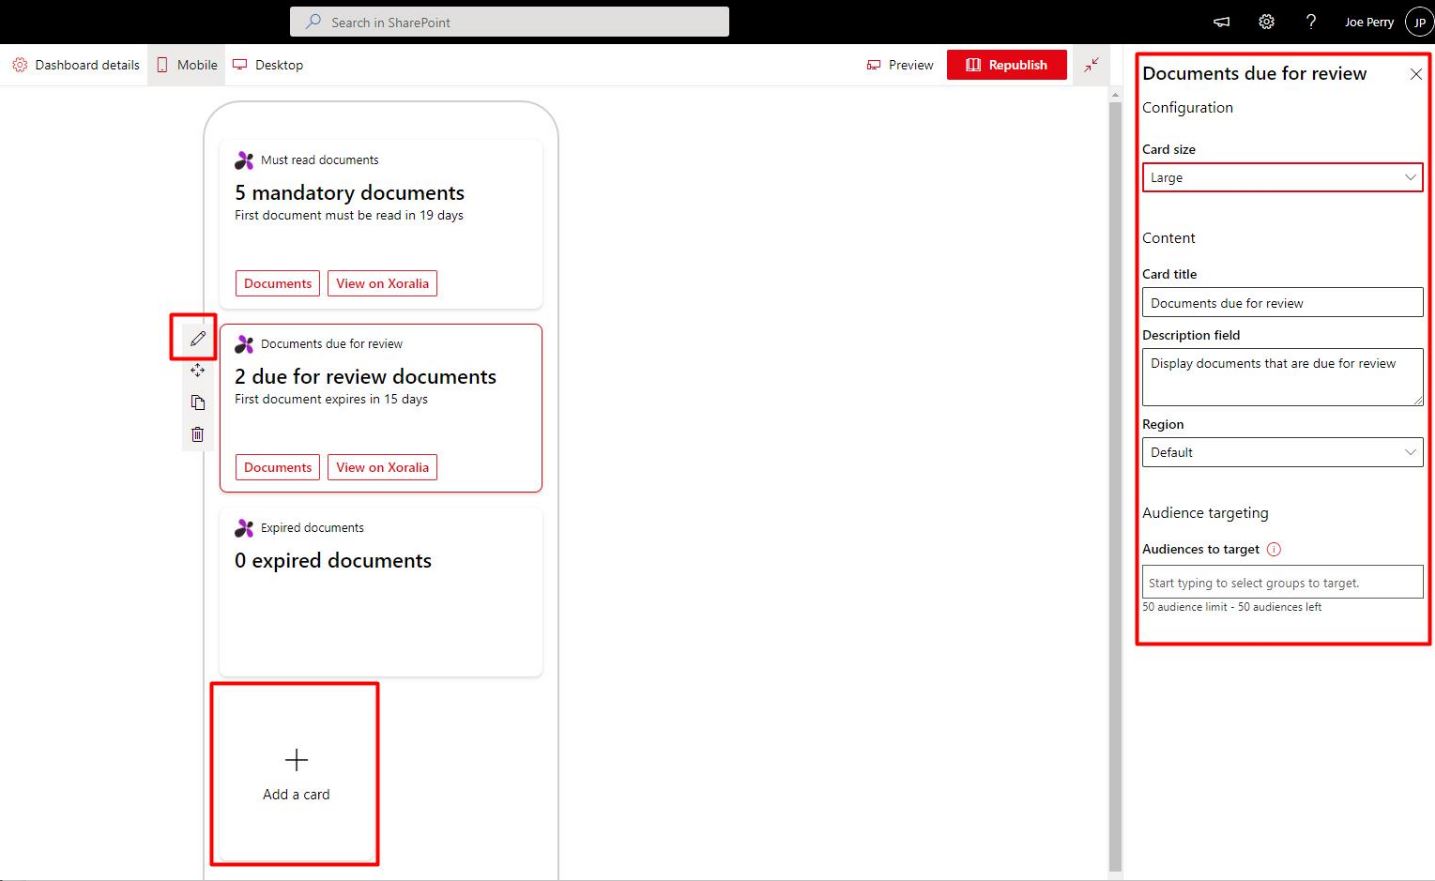This screenshot has width=1435, height=881.
Task: Switch to Mobile view tab
Action: pos(187,65)
